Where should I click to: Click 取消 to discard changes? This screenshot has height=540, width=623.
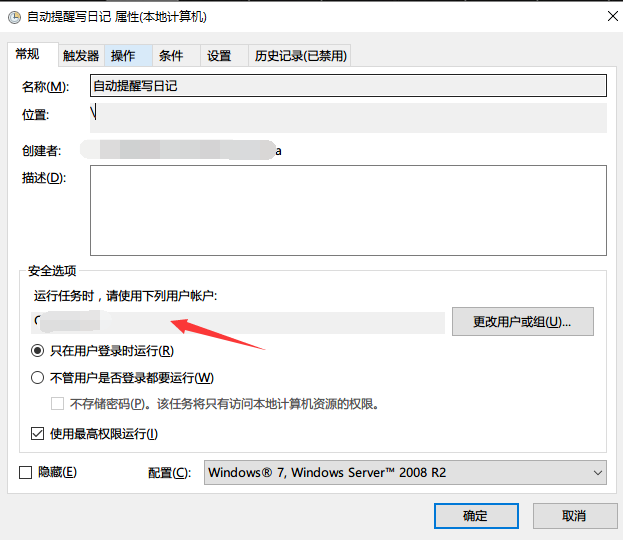(574, 516)
